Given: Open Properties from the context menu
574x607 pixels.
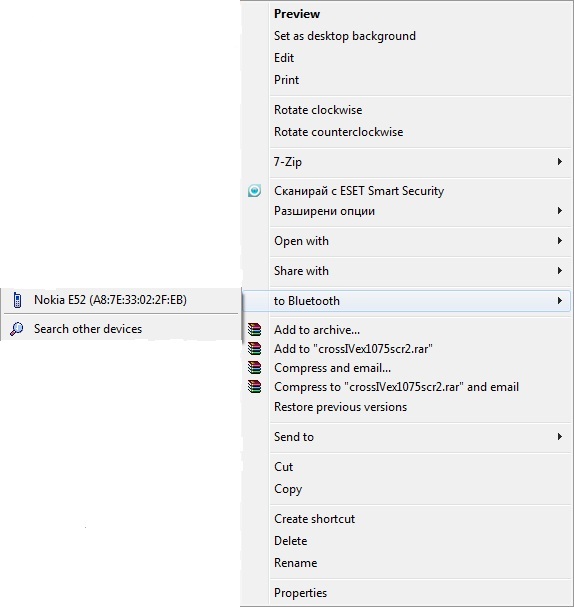Looking at the screenshot, I should [300, 593].
